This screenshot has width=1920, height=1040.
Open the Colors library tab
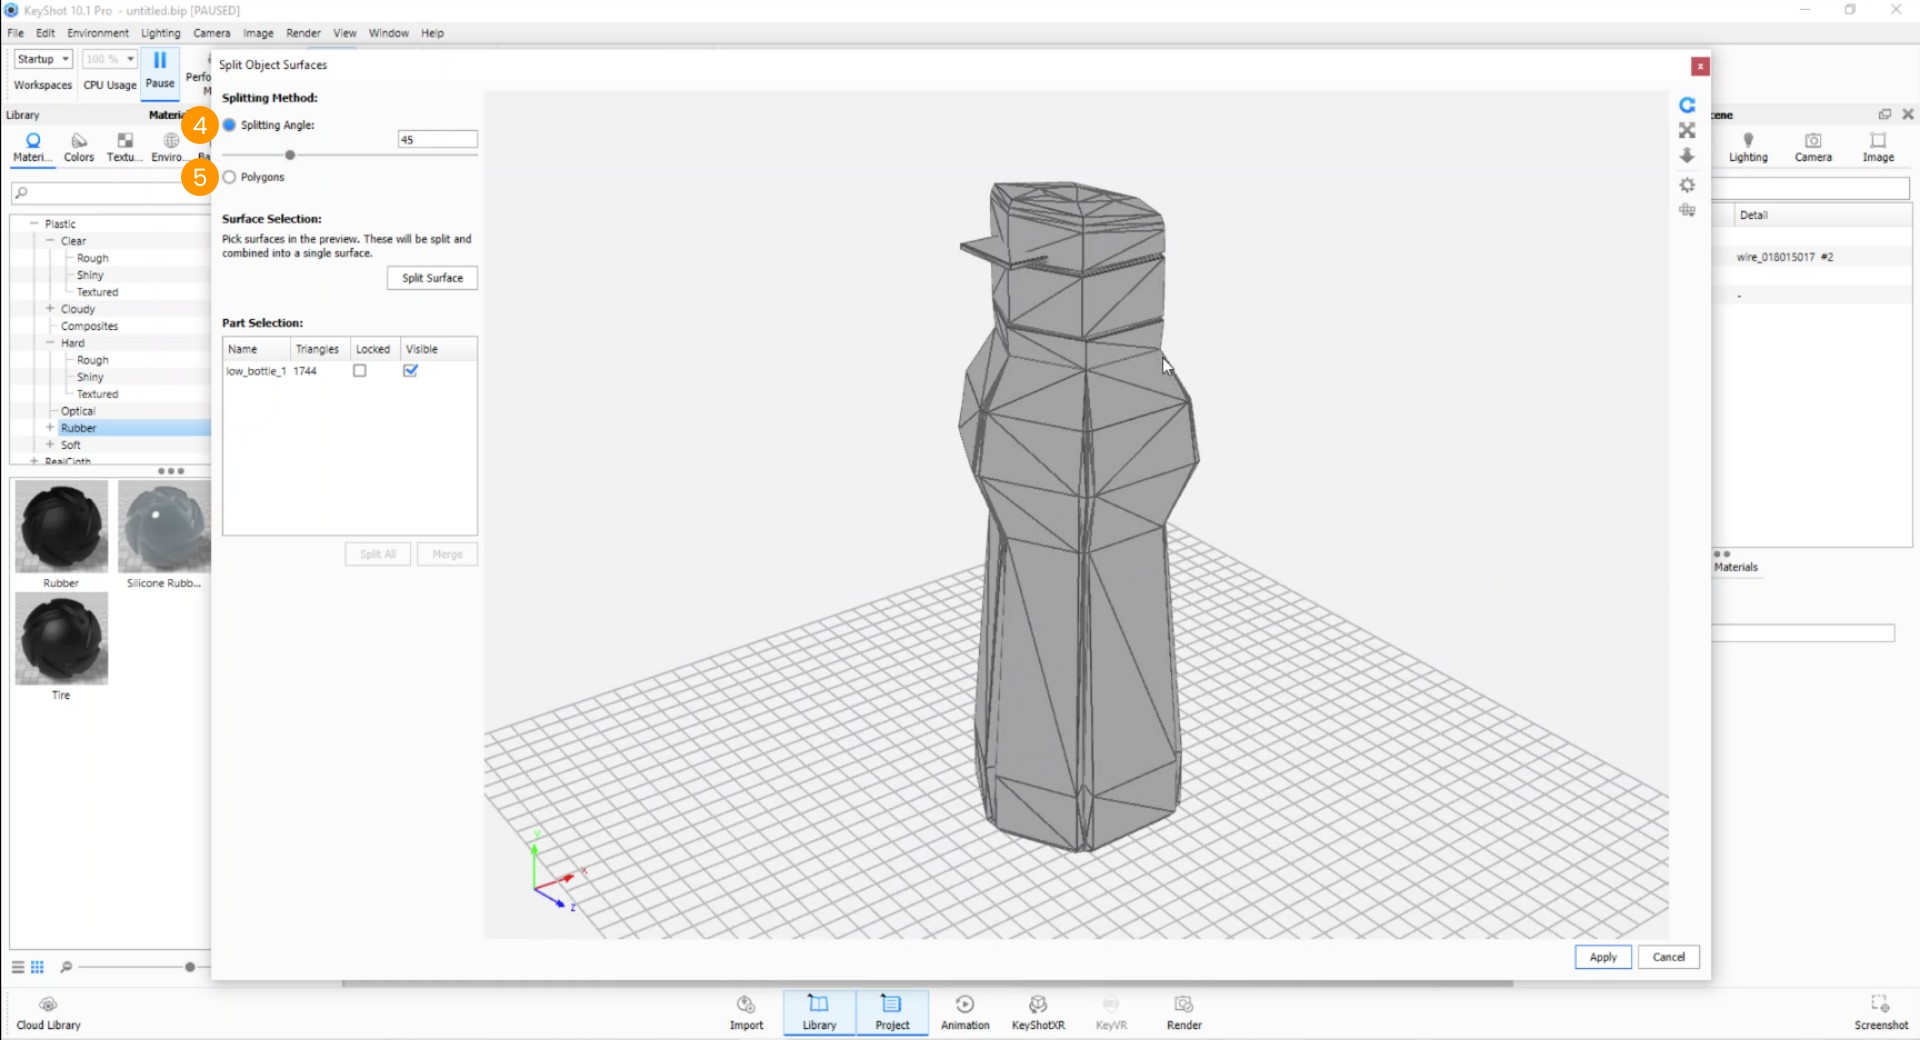pos(78,147)
